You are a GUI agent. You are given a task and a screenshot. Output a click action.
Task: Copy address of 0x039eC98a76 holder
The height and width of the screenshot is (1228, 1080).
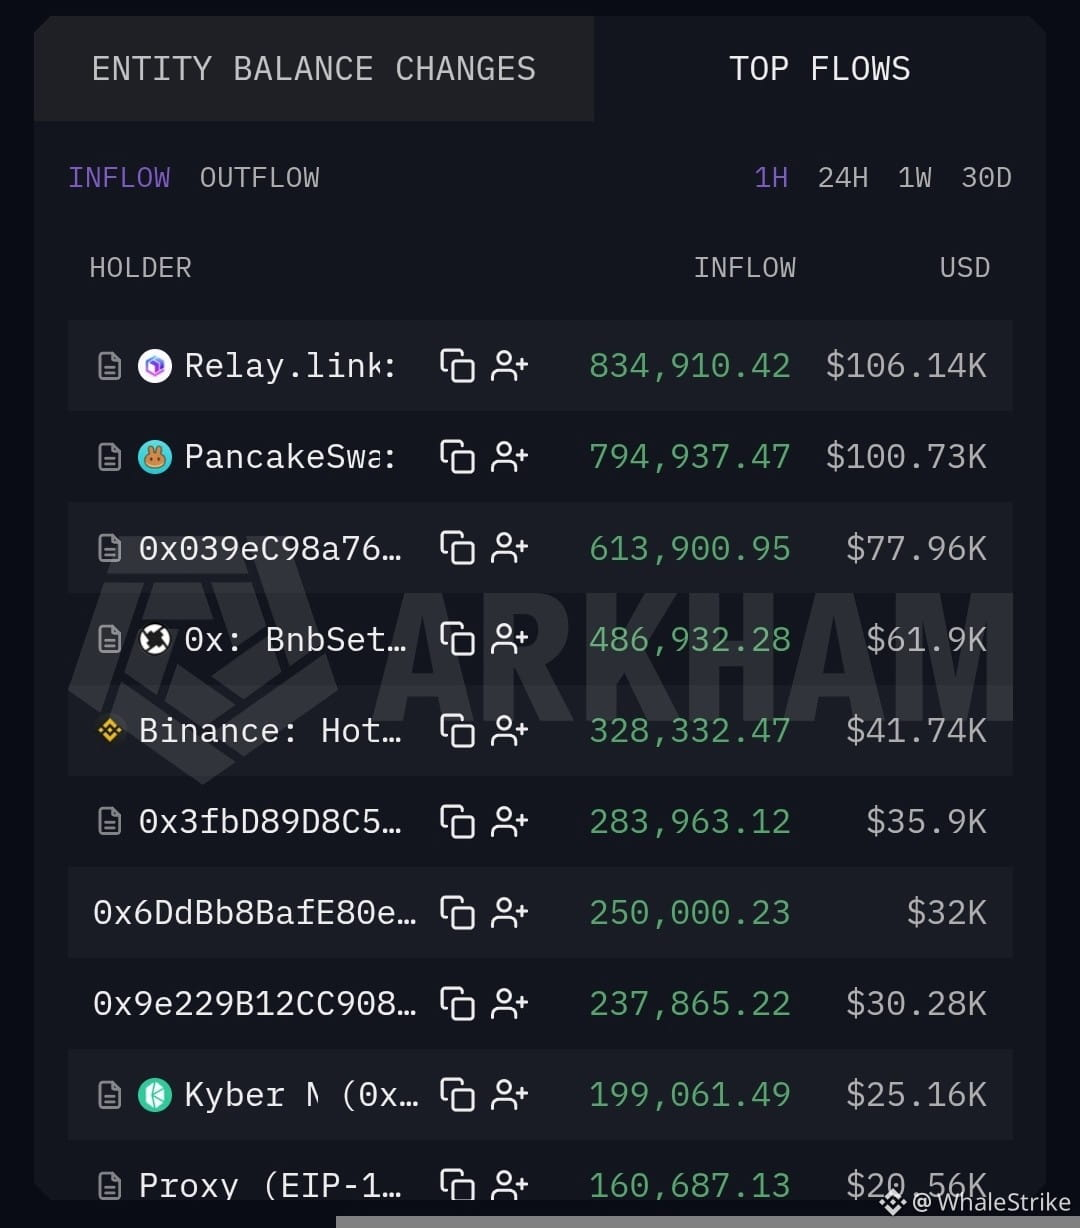[457, 548]
